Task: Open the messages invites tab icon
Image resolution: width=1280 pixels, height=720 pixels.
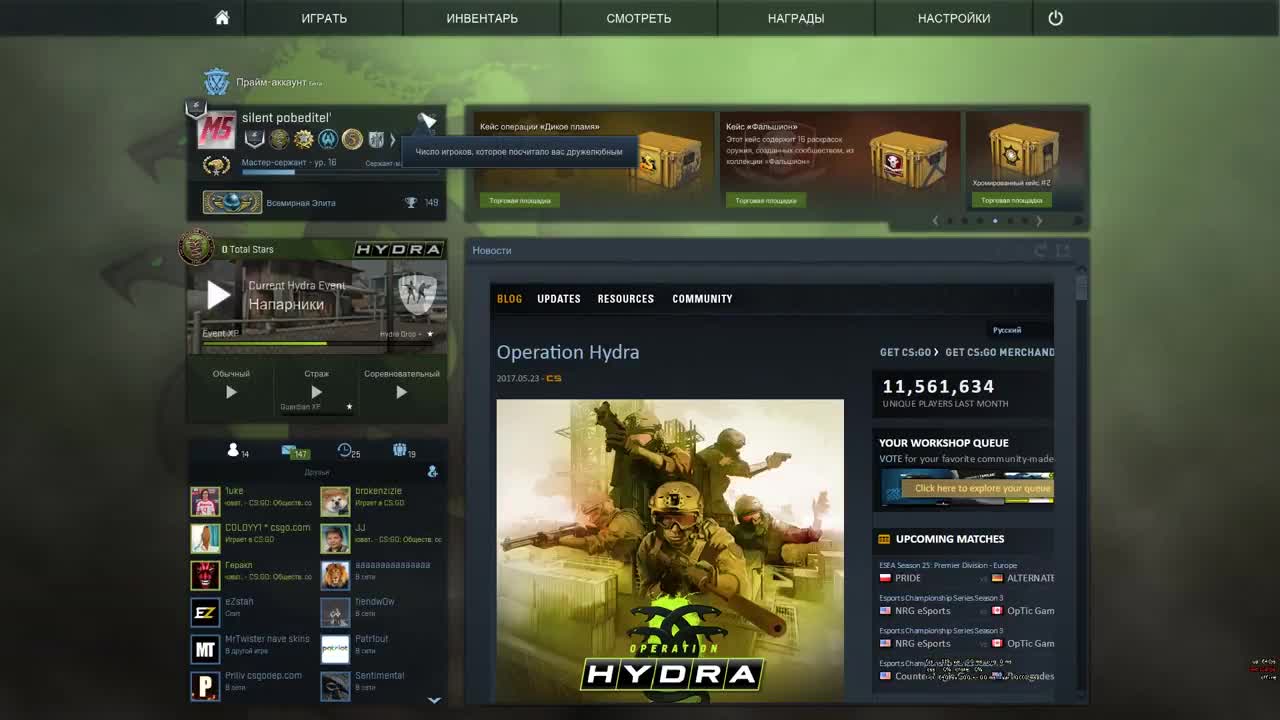Action: (290, 451)
